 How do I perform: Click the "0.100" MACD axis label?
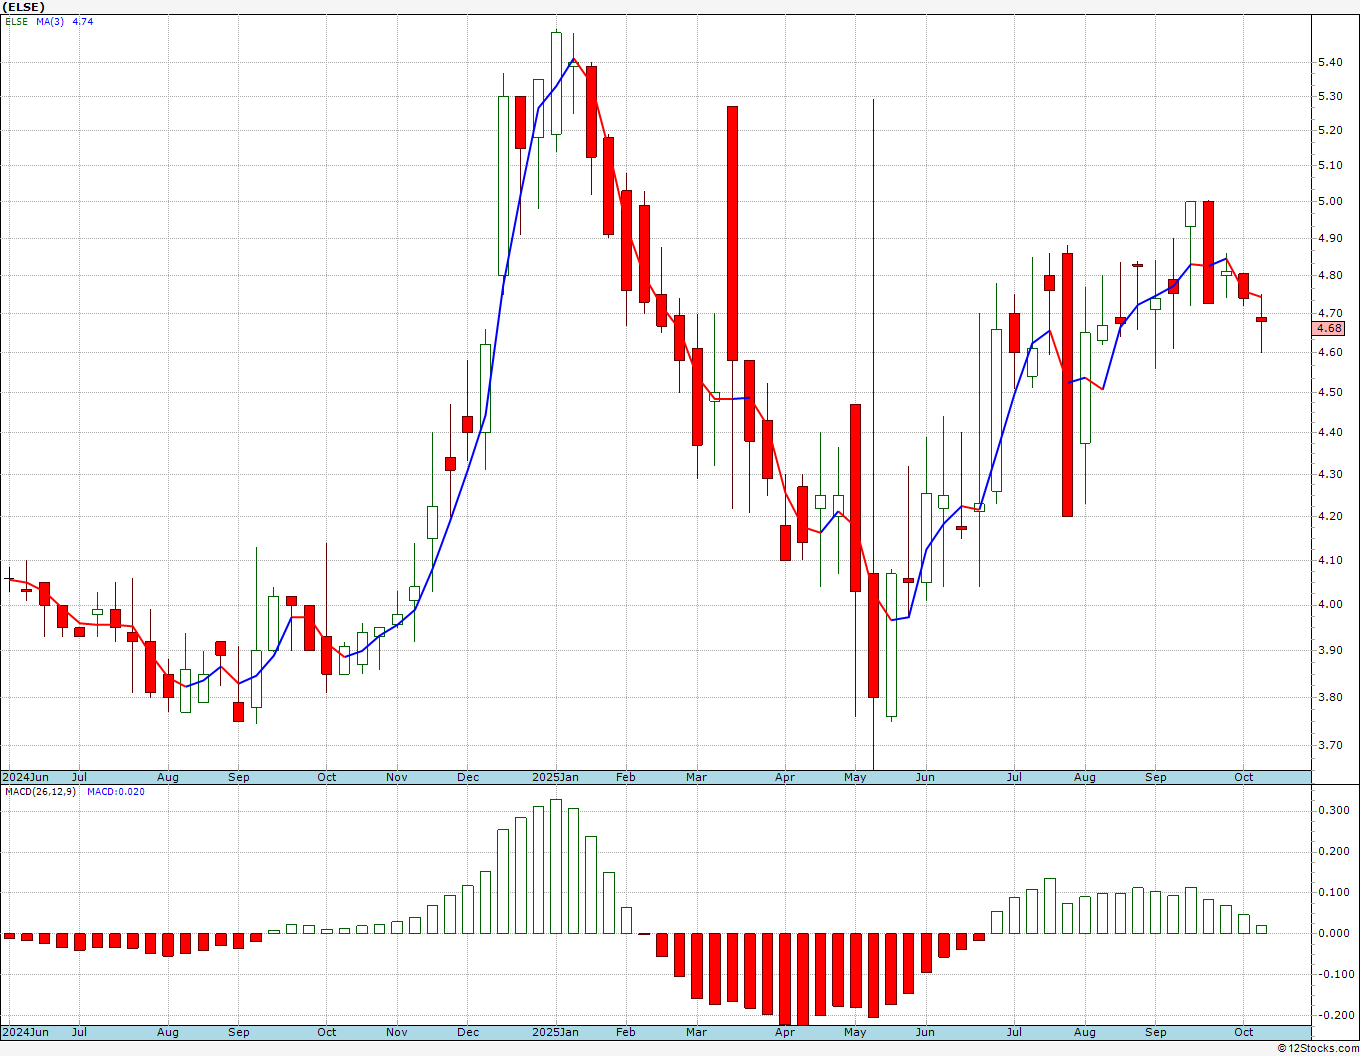click(x=1333, y=892)
